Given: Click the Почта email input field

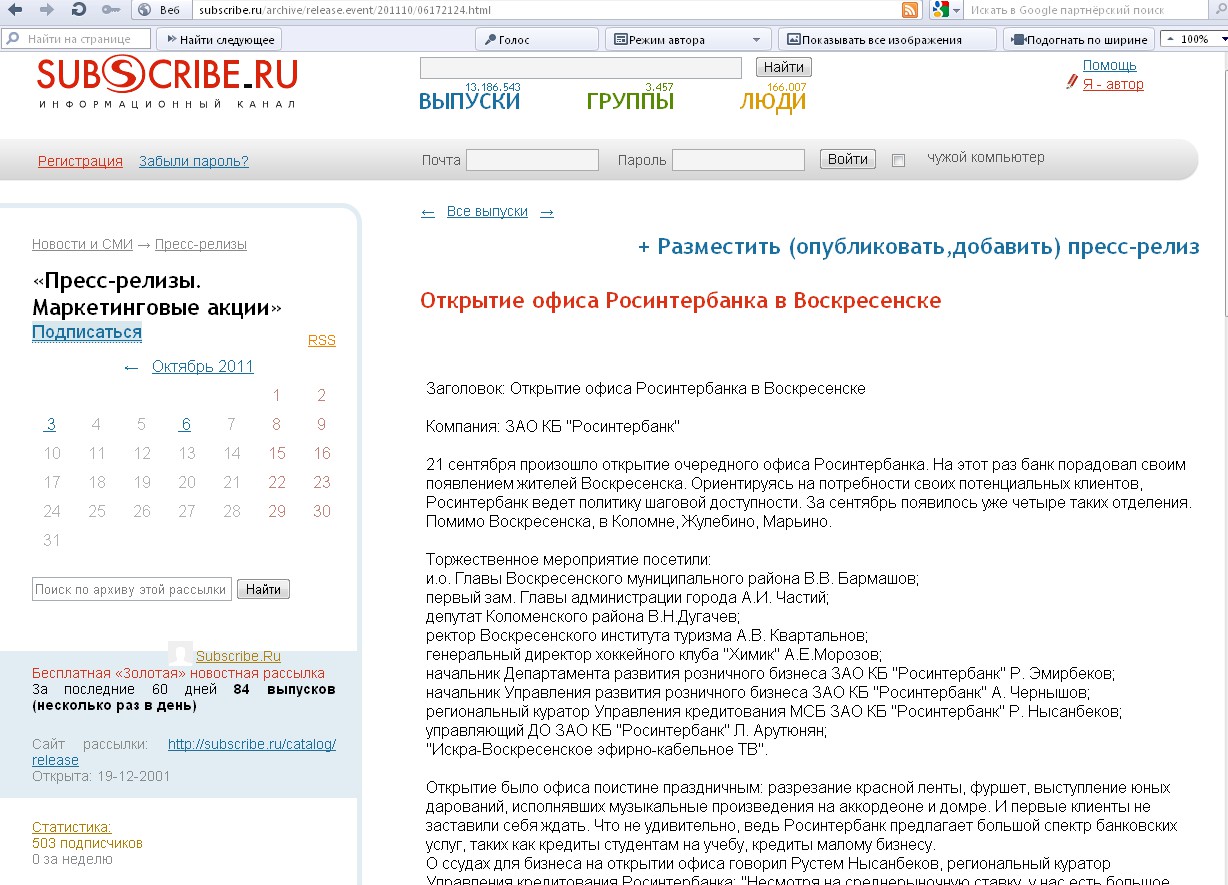Looking at the screenshot, I should [532, 160].
